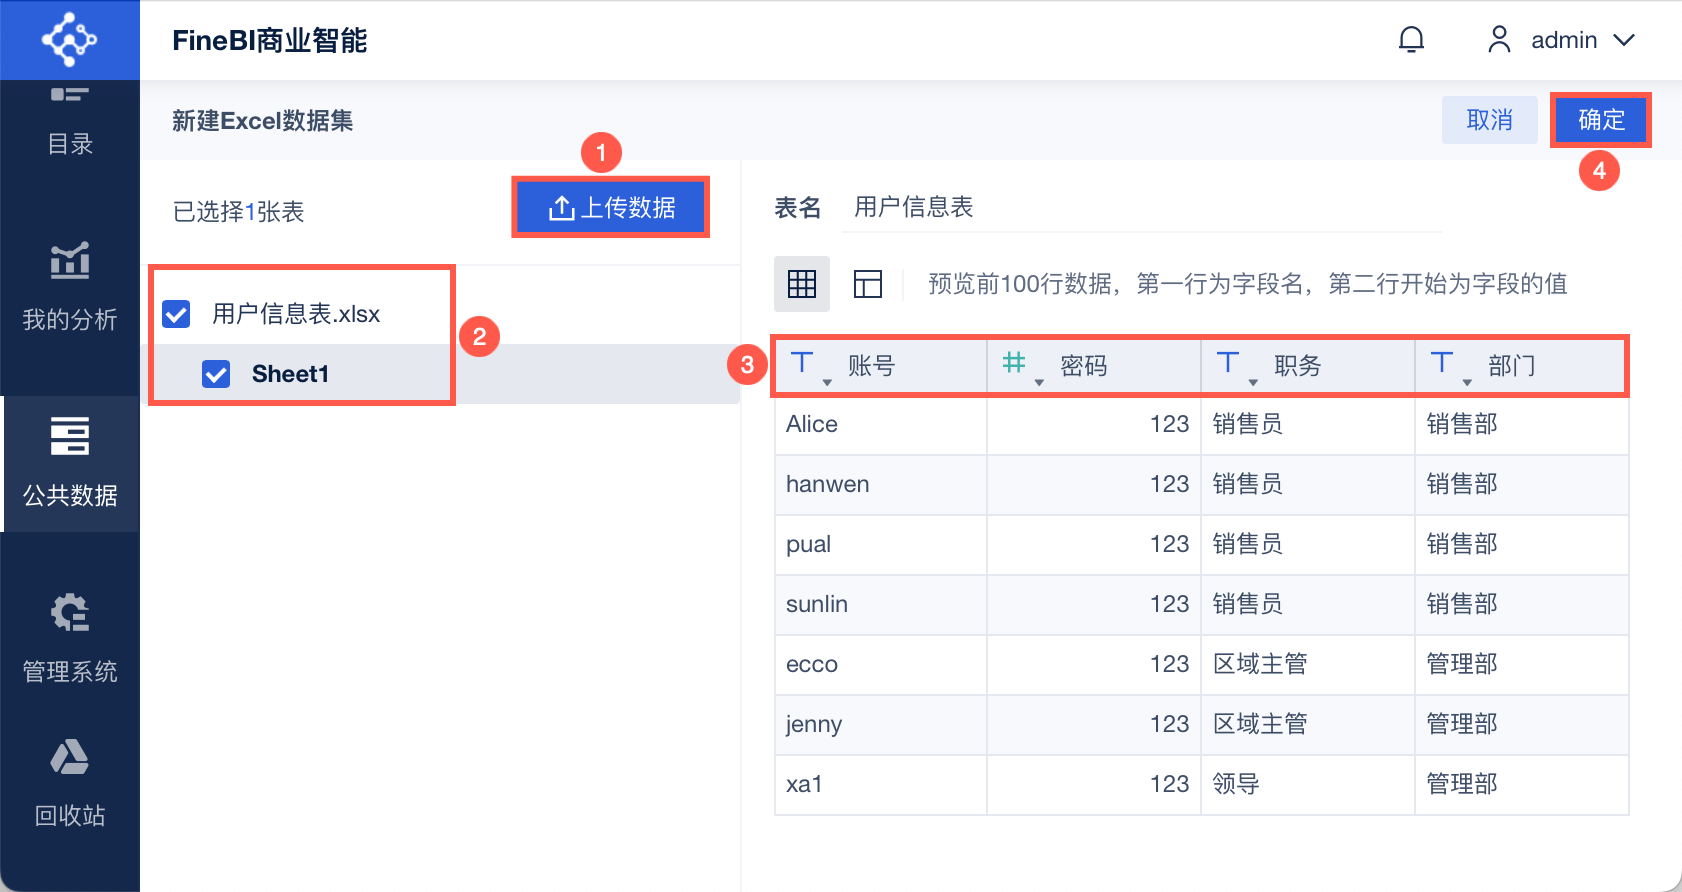Image resolution: width=1682 pixels, height=892 pixels.
Task: Switch to grid data preview view
Action: point(802,284)
